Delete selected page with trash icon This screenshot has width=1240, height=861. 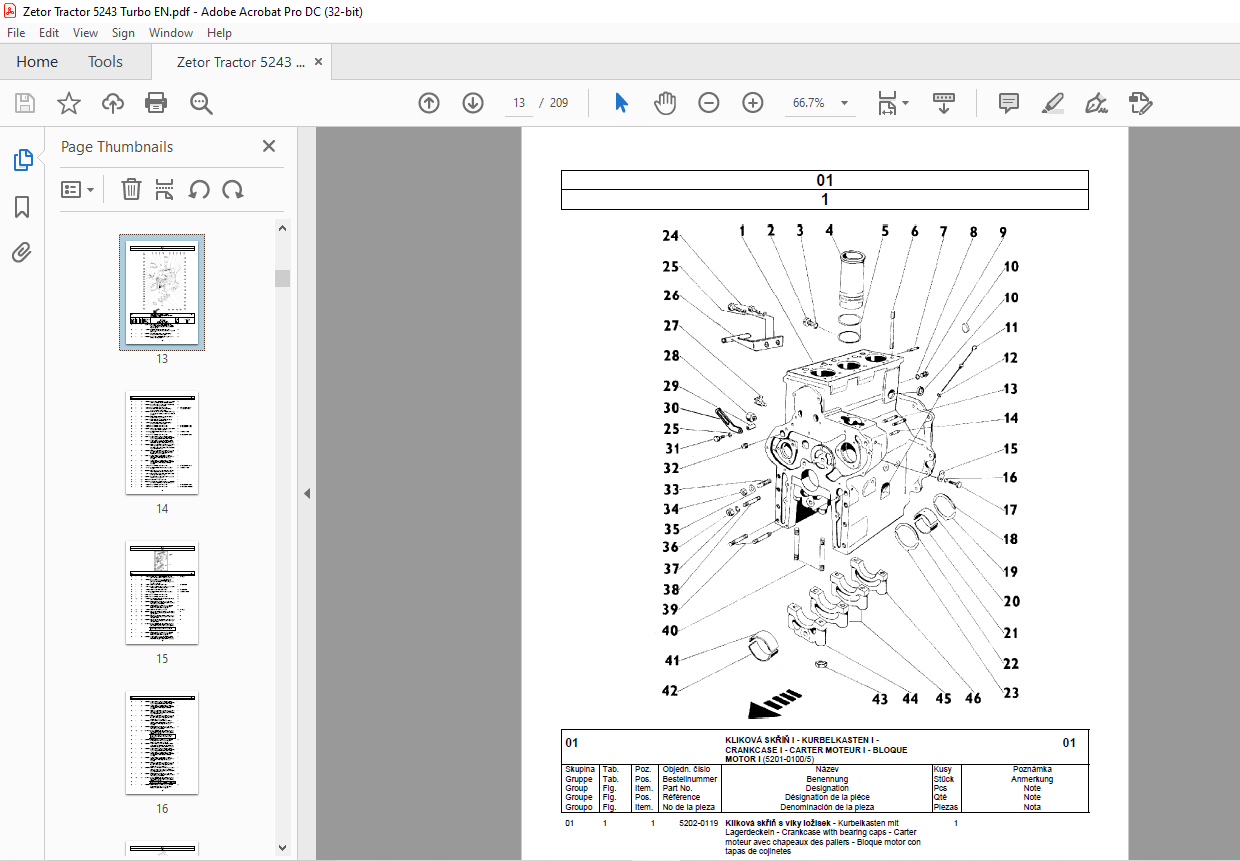tap(131, 189)
